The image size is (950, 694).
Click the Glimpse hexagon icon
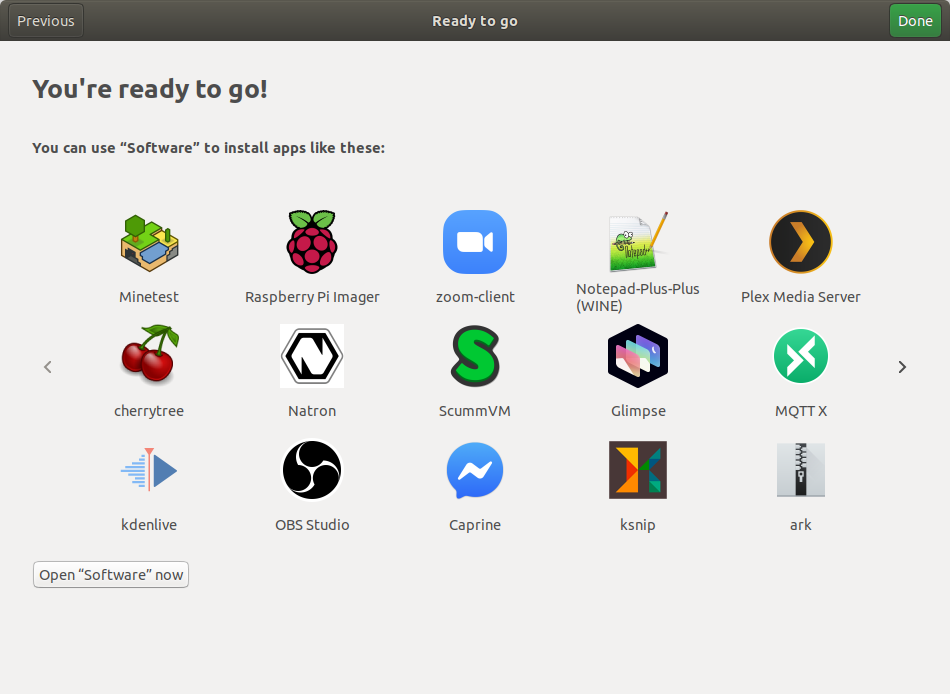coord(638,356)
